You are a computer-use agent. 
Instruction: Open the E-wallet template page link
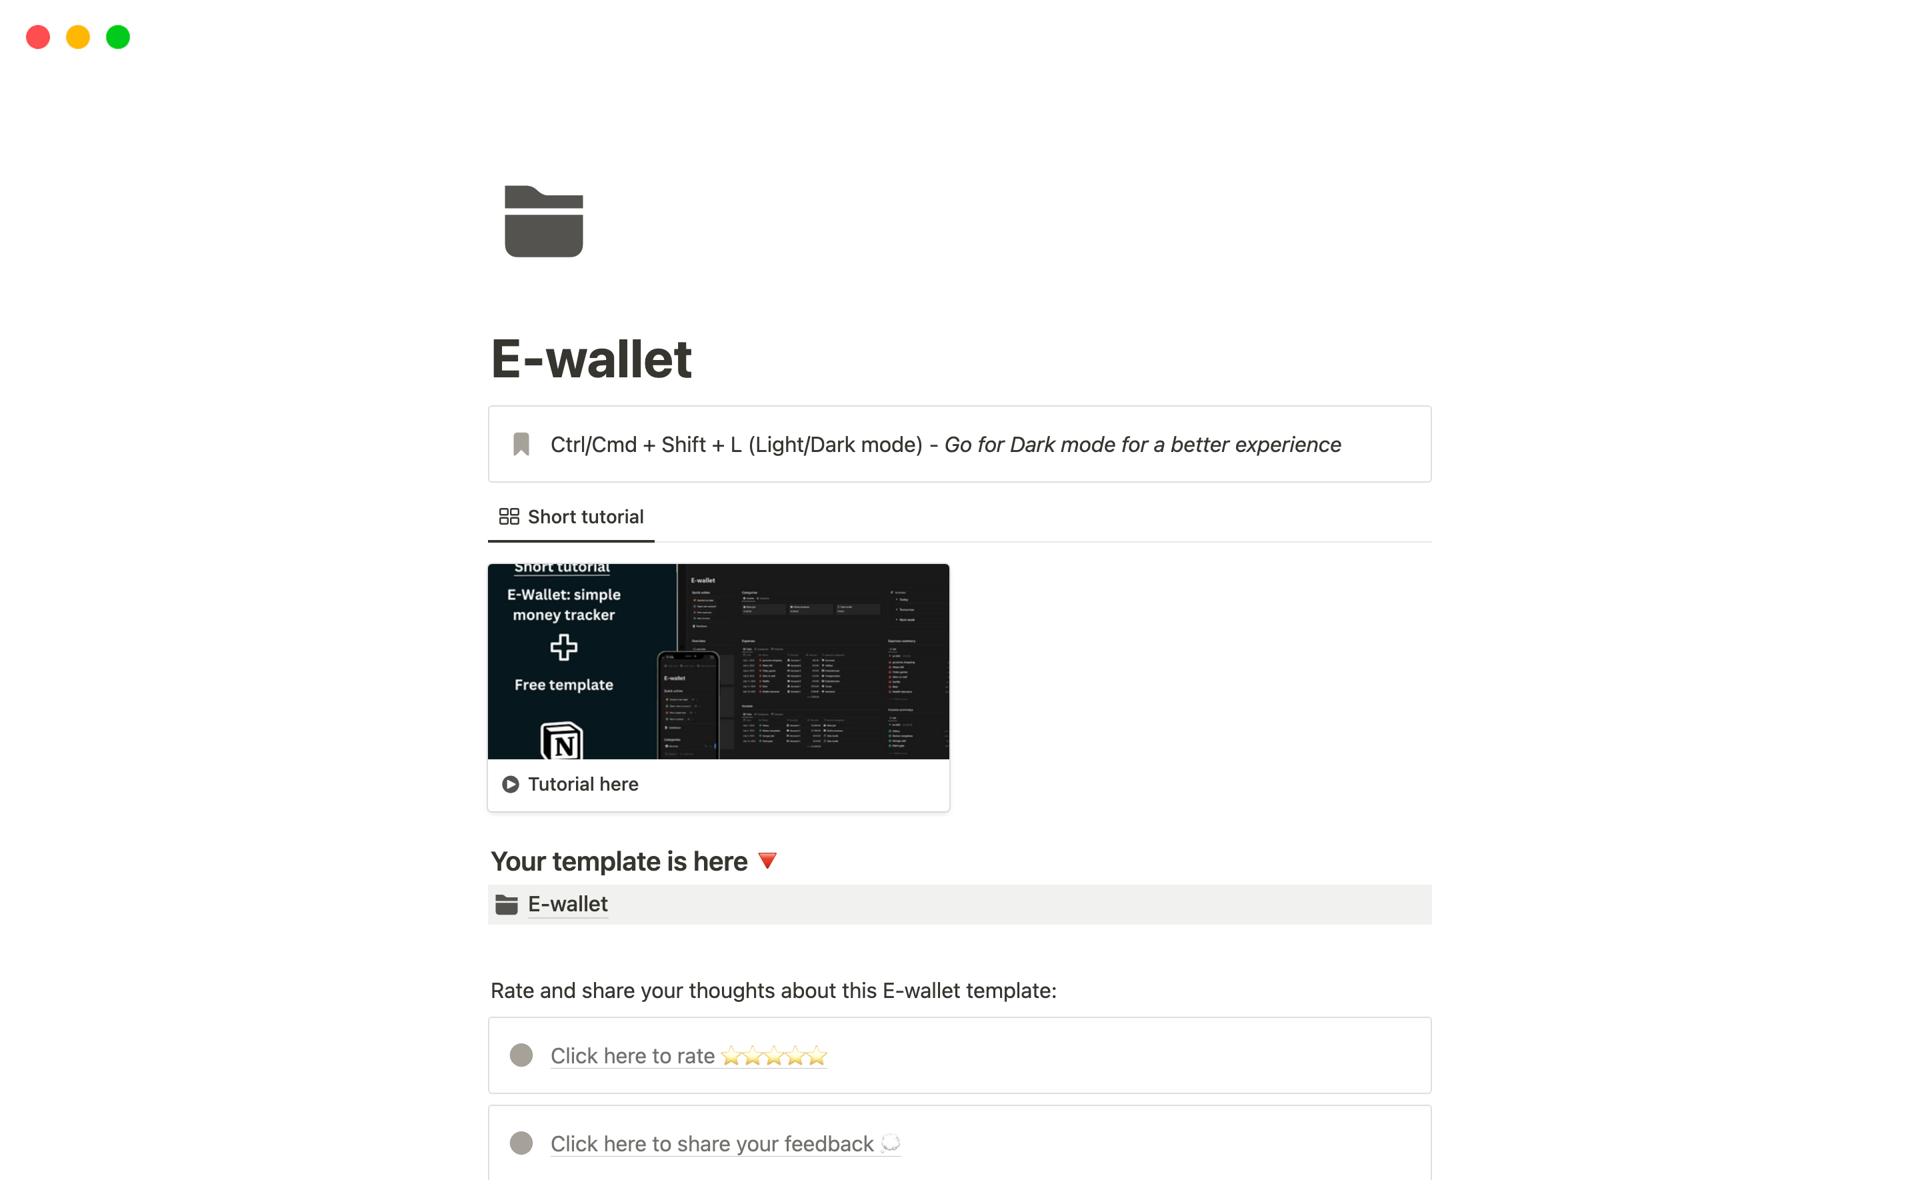tap(568, 904)
